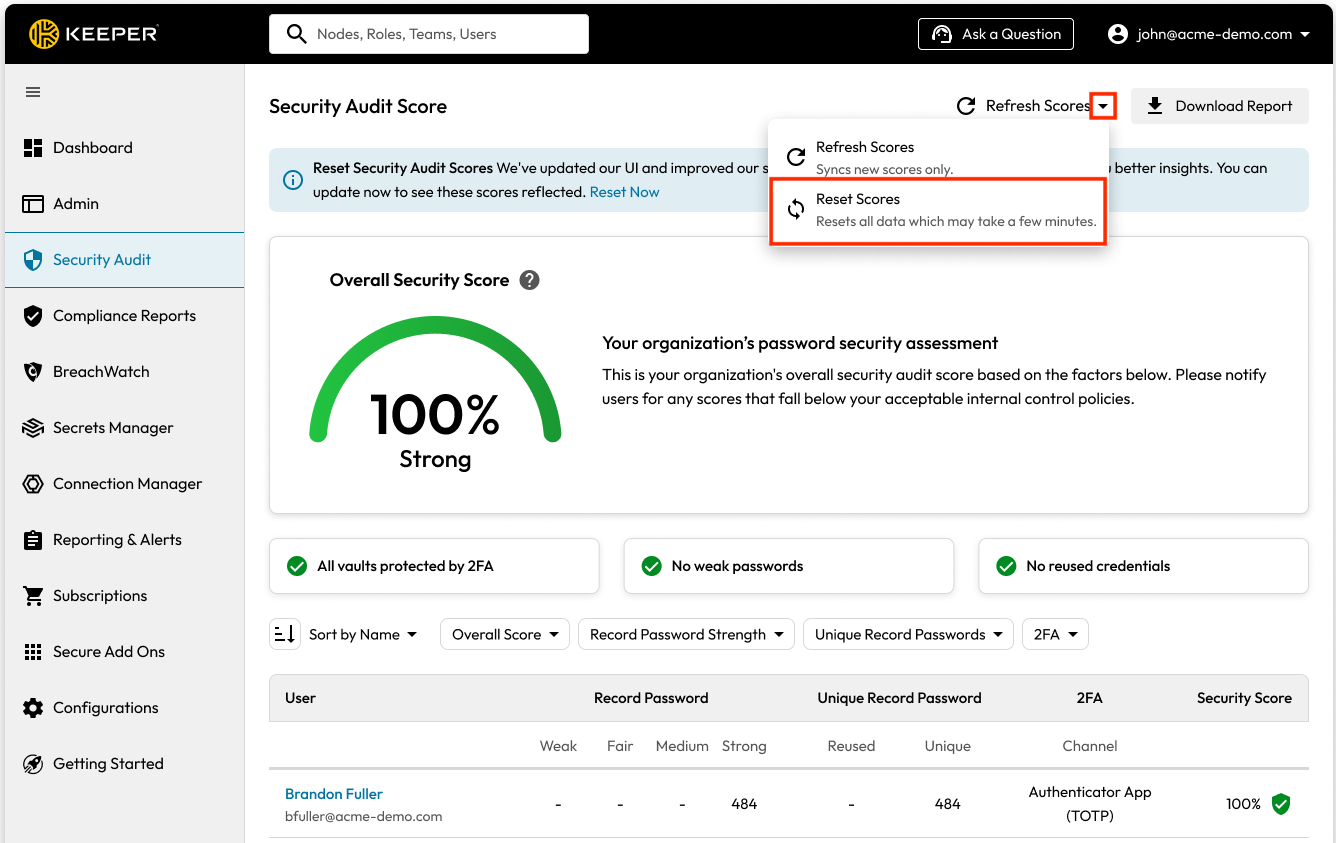This screenshot has width=1336, height=843.
Task: Click the Overall Security Score help icon
Action: [x=530, y=280]
